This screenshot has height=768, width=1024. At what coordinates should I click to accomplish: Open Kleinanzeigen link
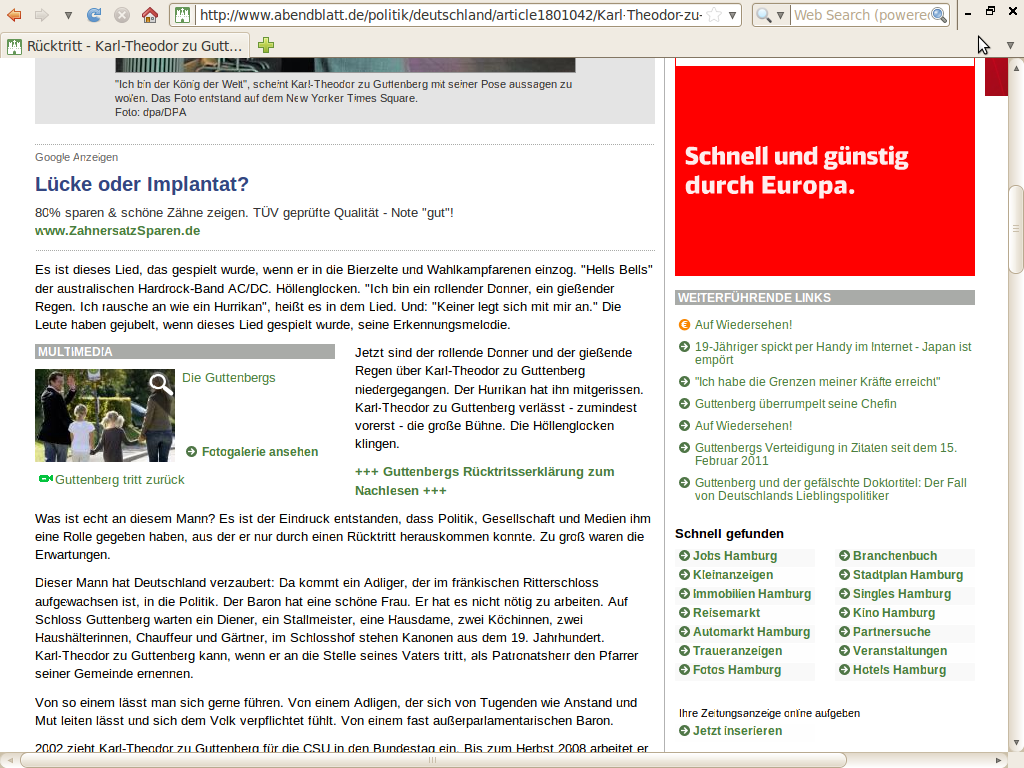coord(733,575)
